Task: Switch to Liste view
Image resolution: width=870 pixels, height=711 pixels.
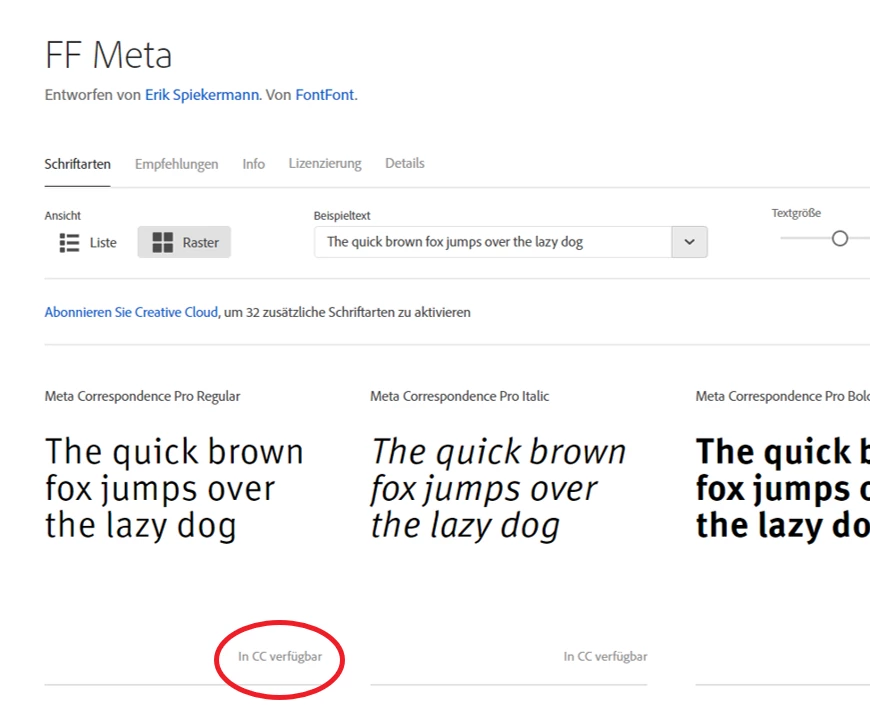Action: coord(88,243)
